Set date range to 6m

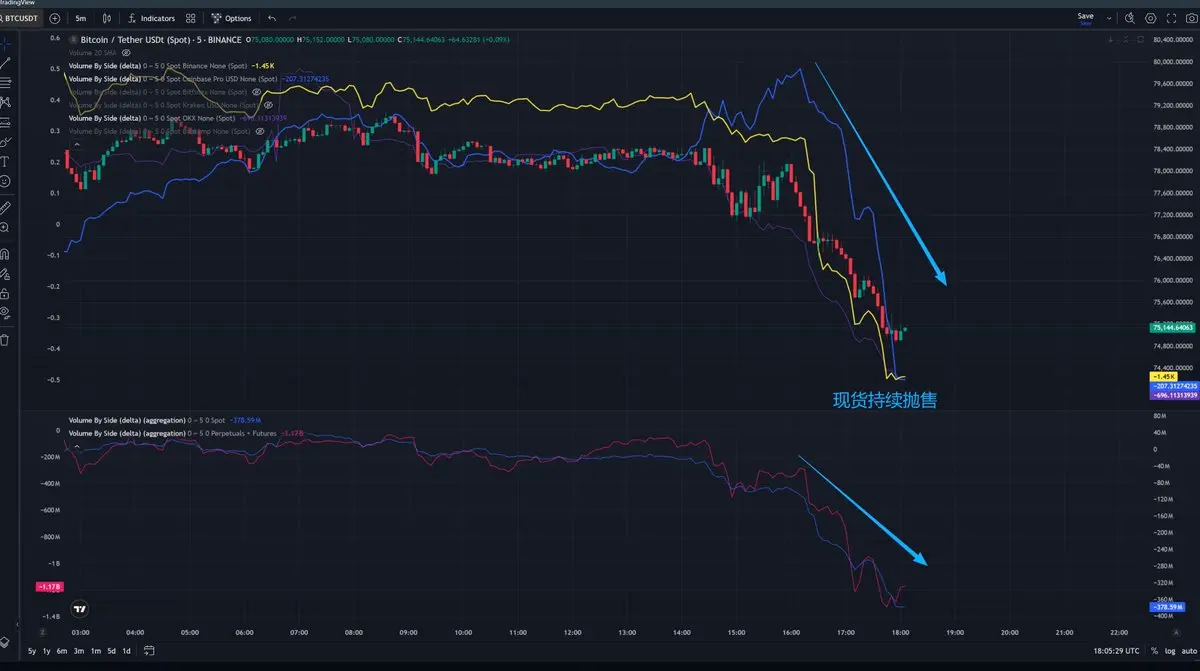[x=63, y=651]
